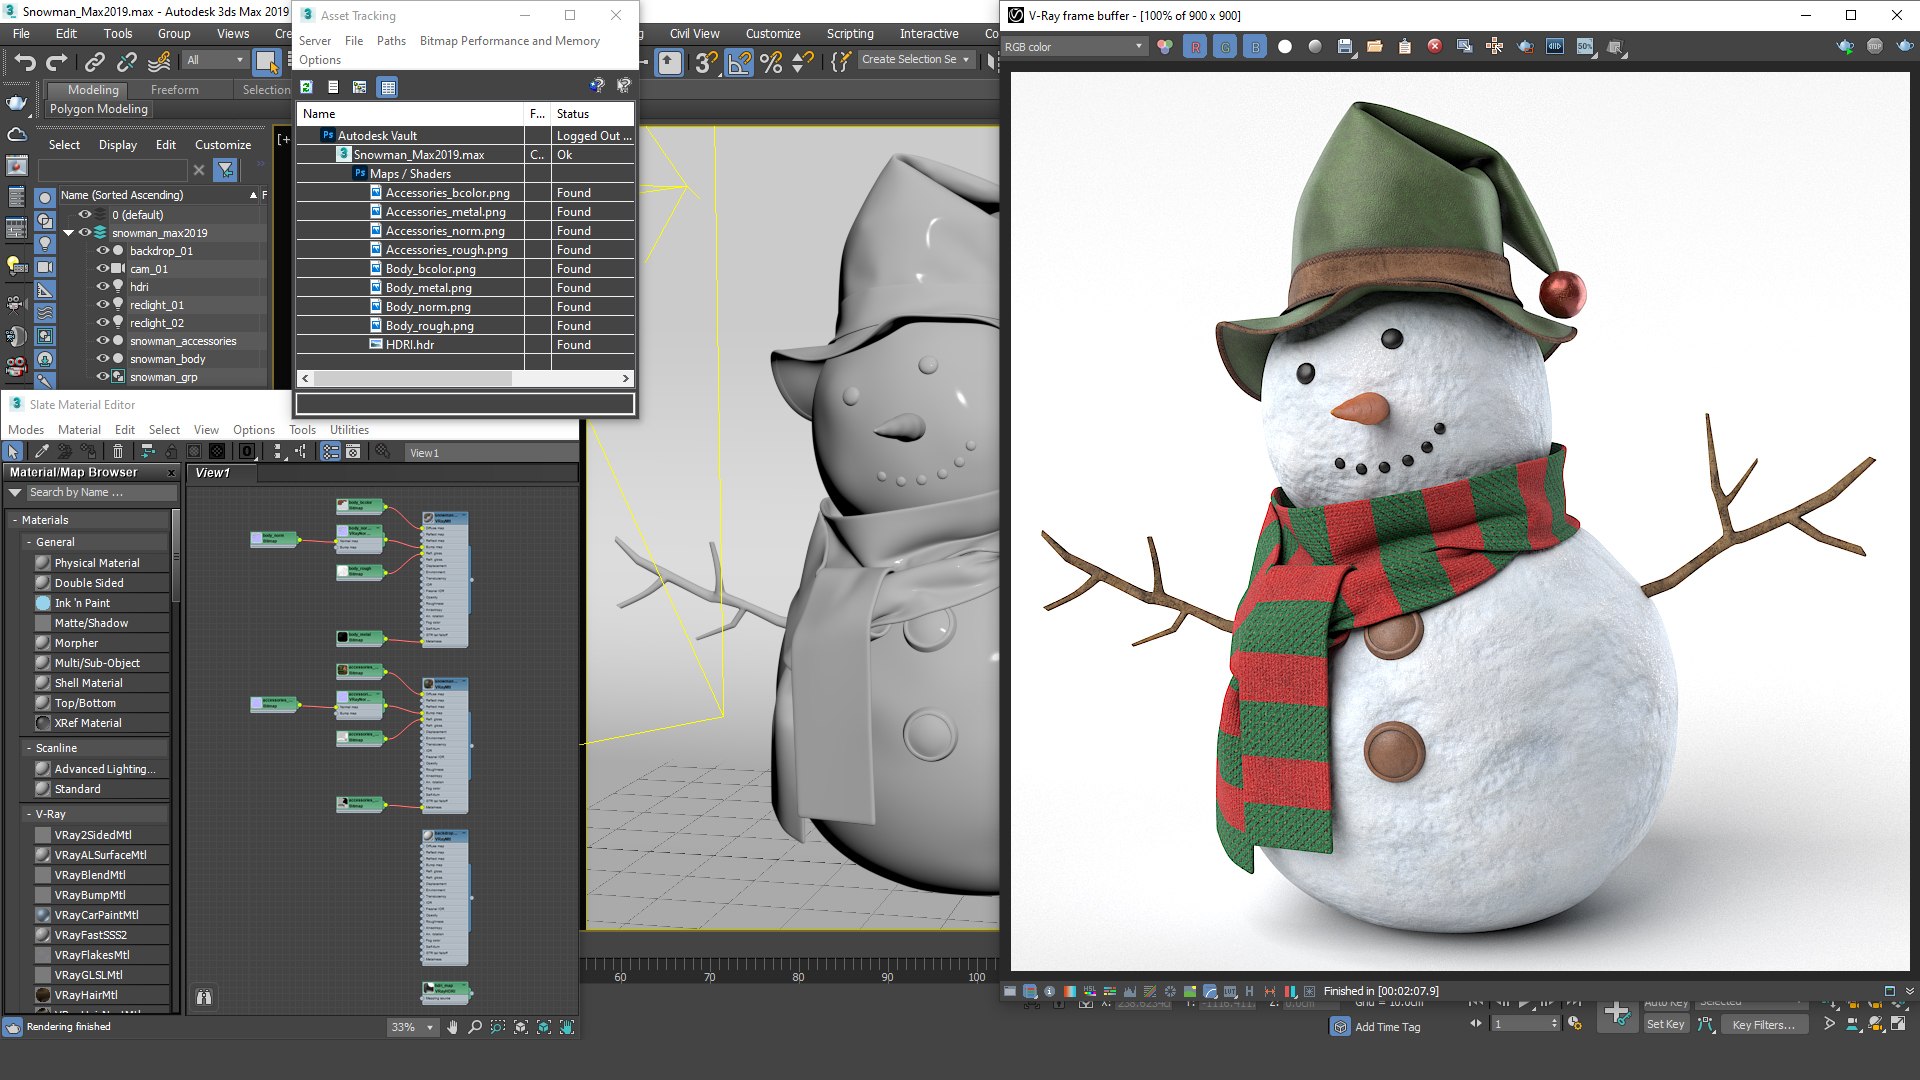
Task: Switch to RGB channels in frame buffer
Action: (1165, 46)
